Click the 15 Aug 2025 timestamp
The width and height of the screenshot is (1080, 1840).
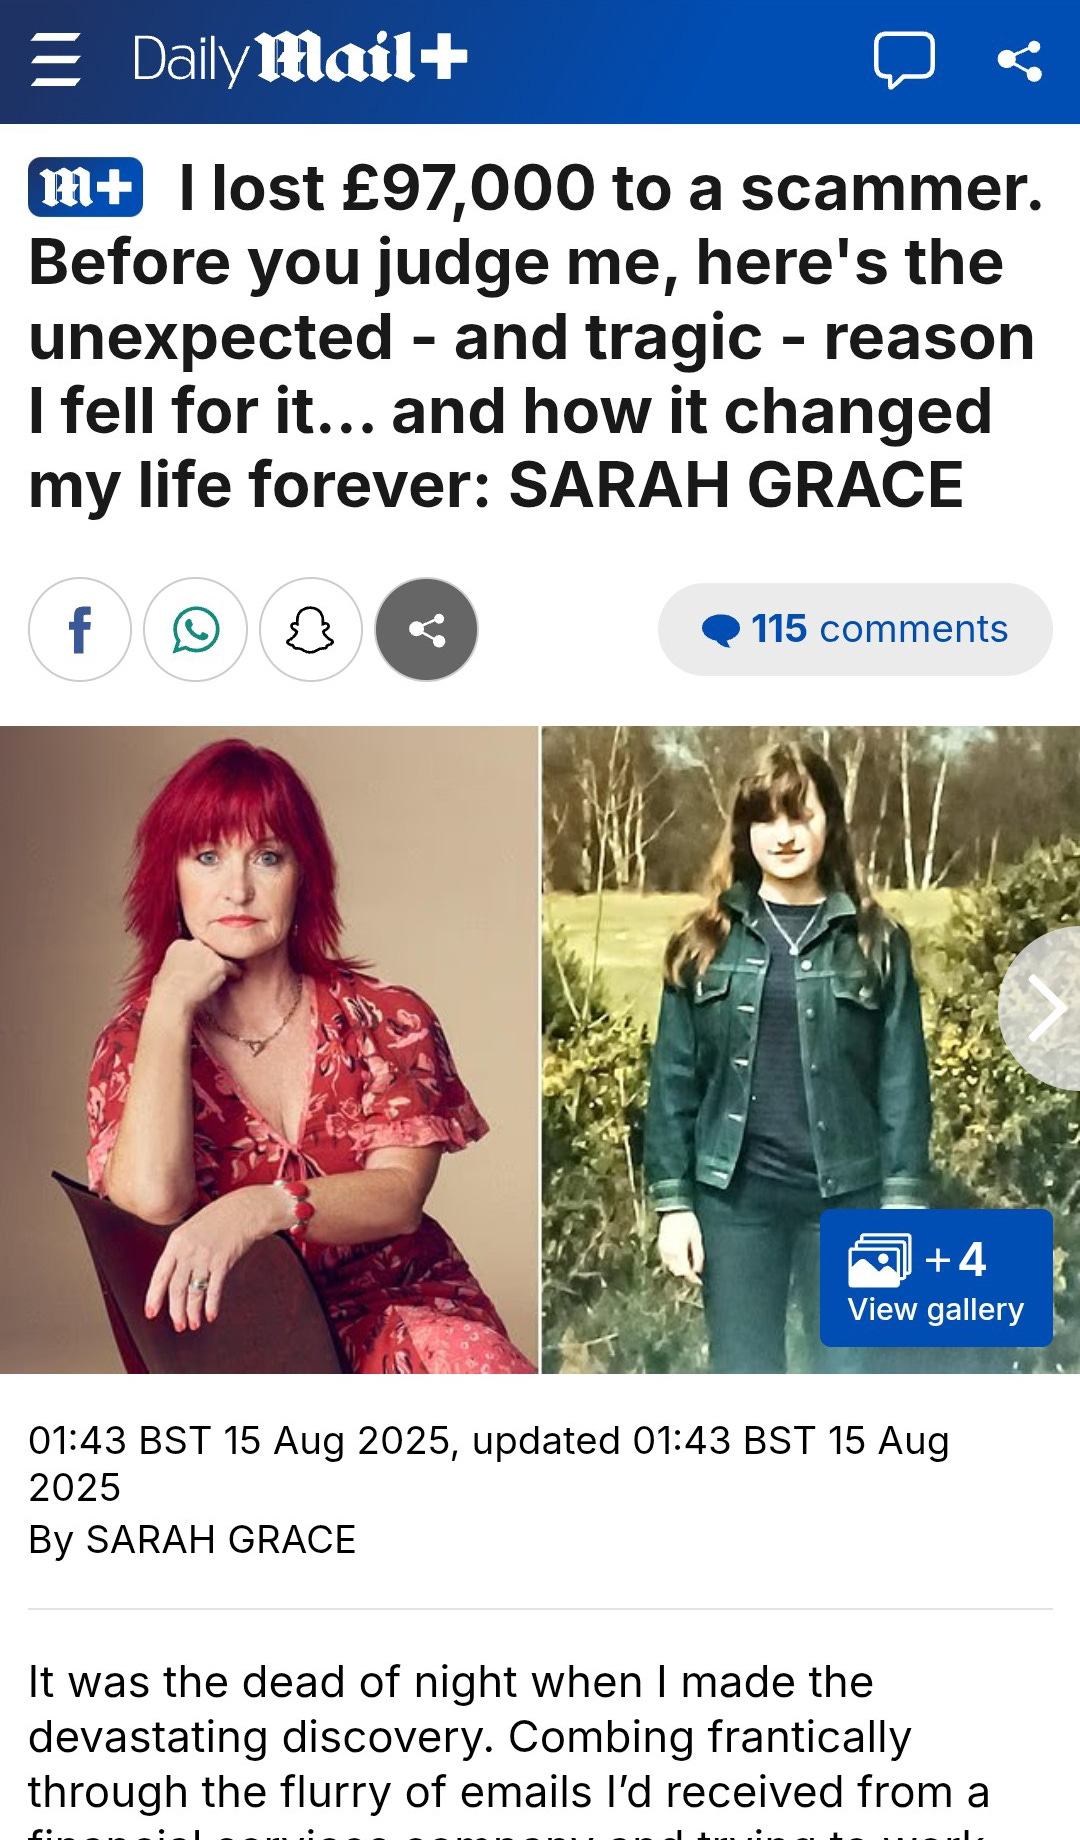pyautogui.click(x=489, y=1464)
